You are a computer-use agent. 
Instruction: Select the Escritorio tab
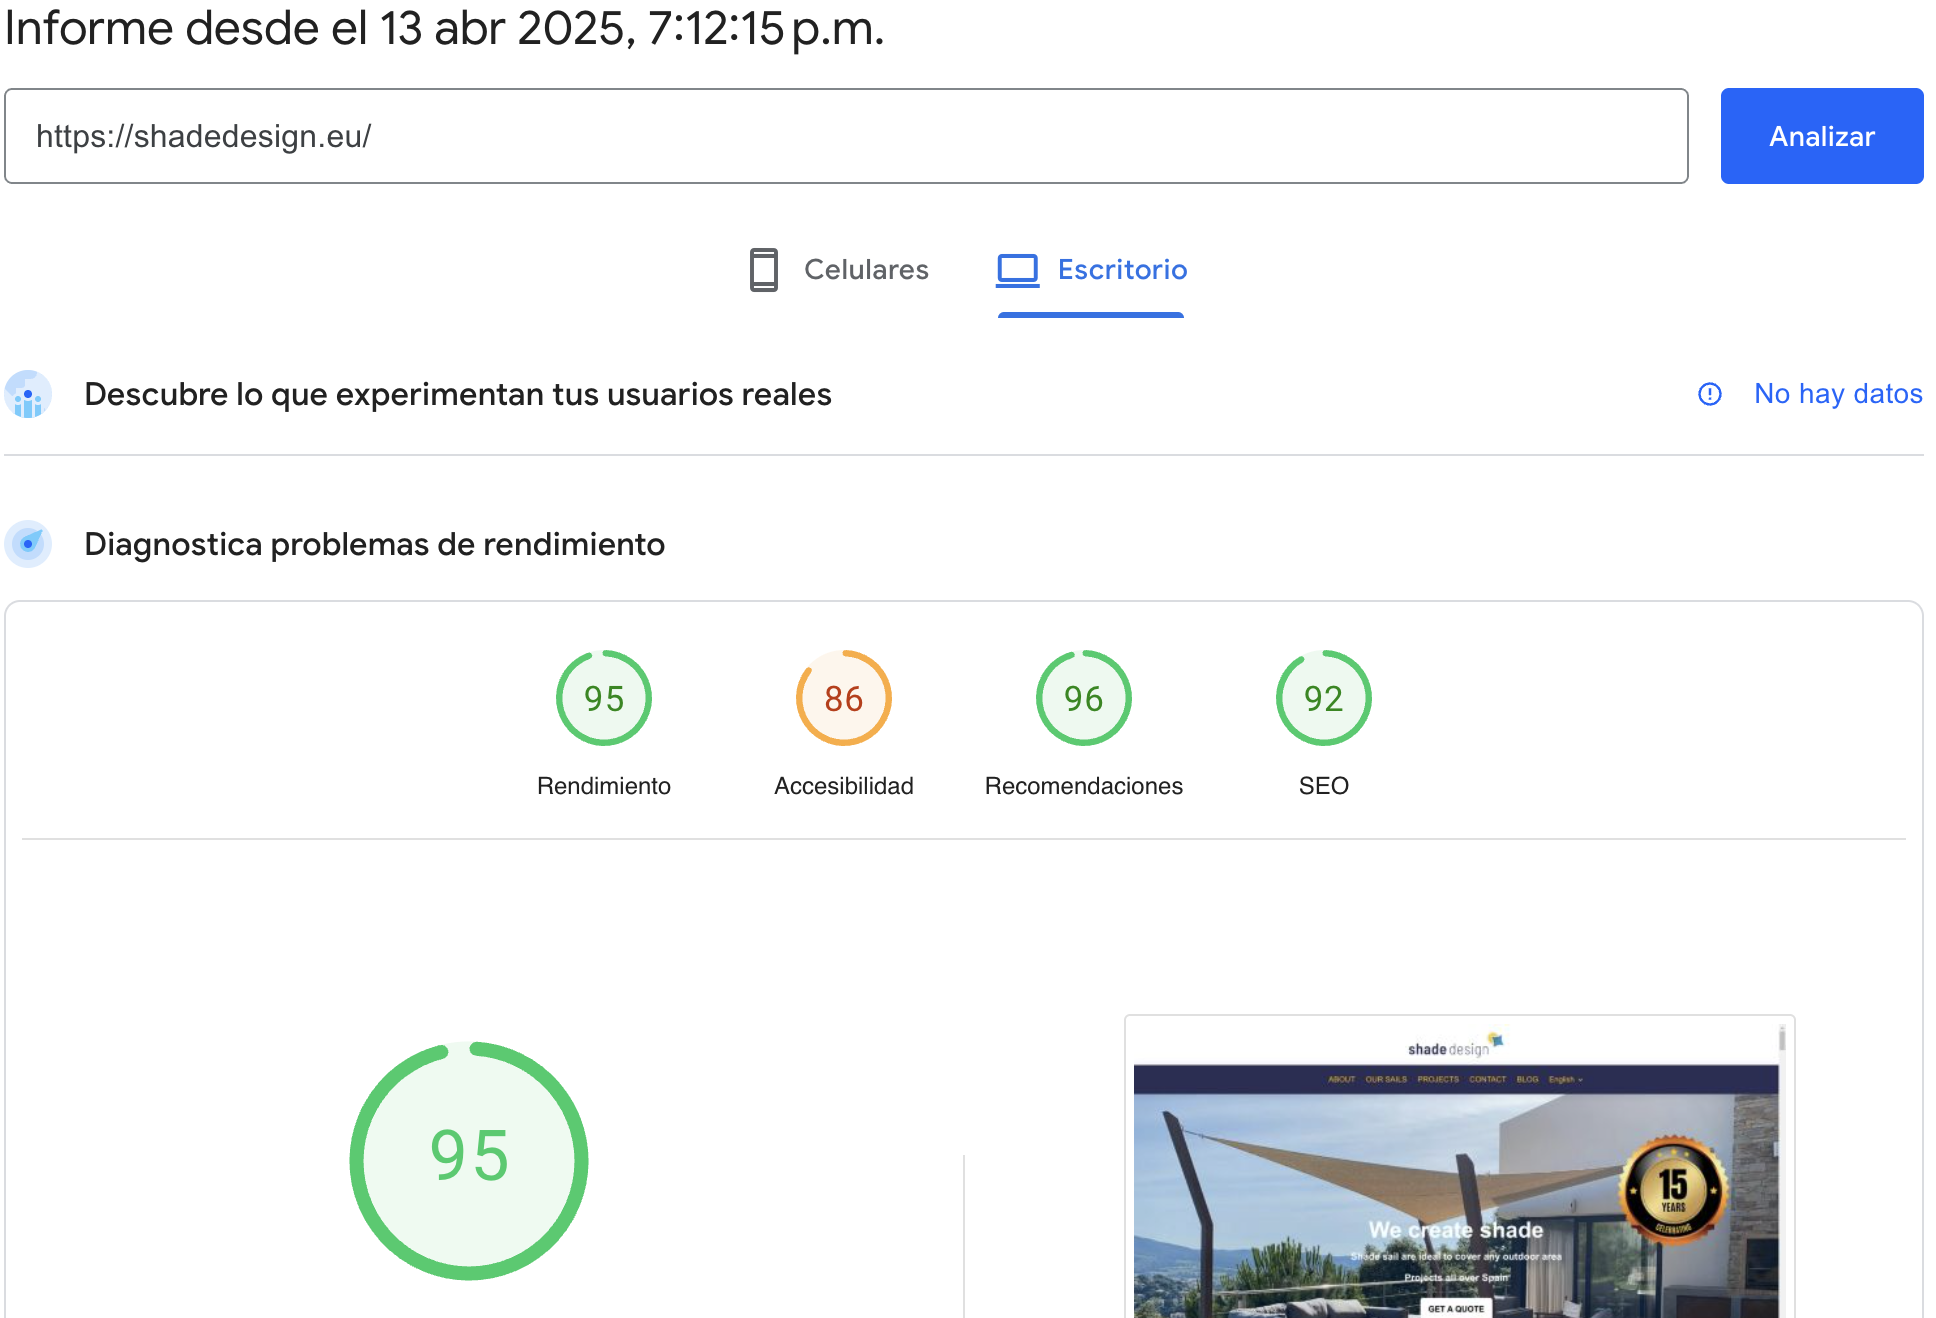[1121, 270]
